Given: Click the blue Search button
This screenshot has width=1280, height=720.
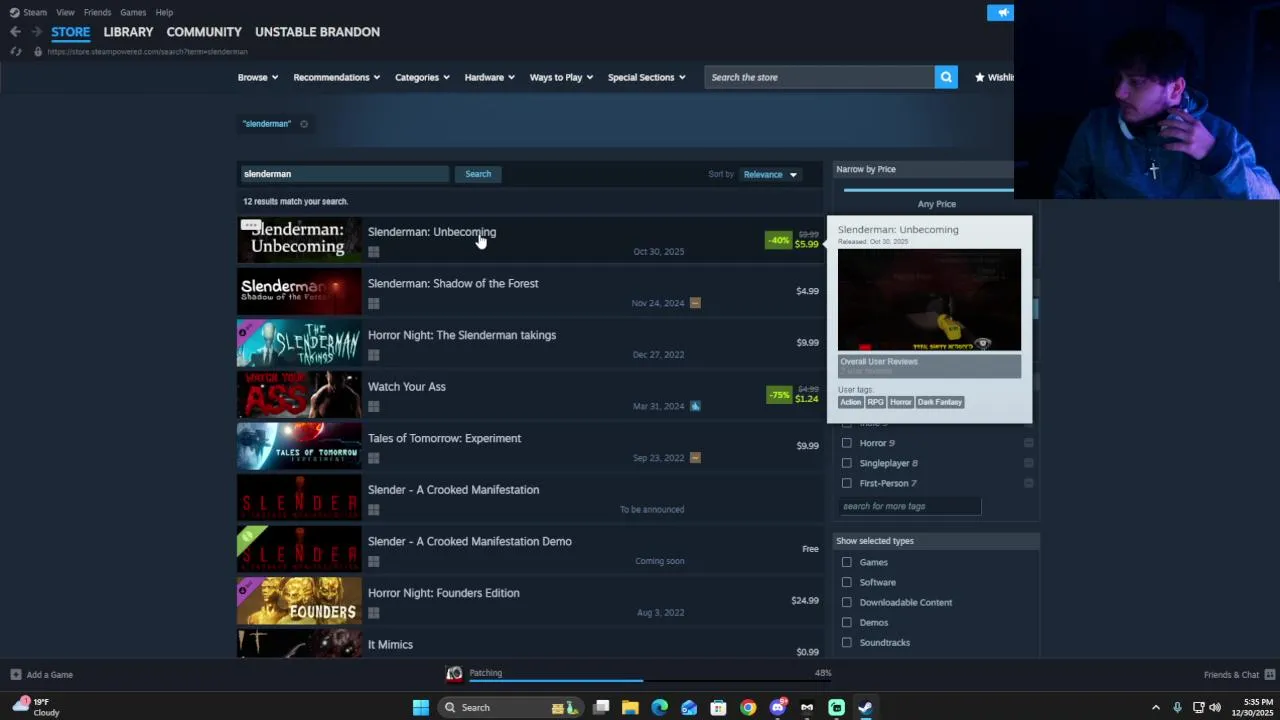Looking at the screenshot, I should [478, 174].
